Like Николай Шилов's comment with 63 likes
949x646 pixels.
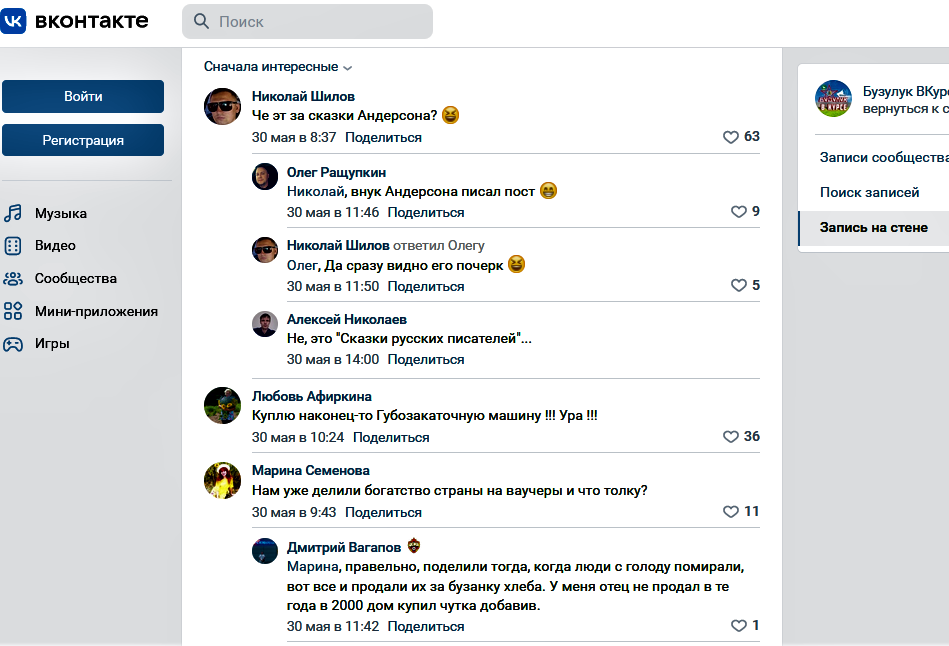click(731, 137)
